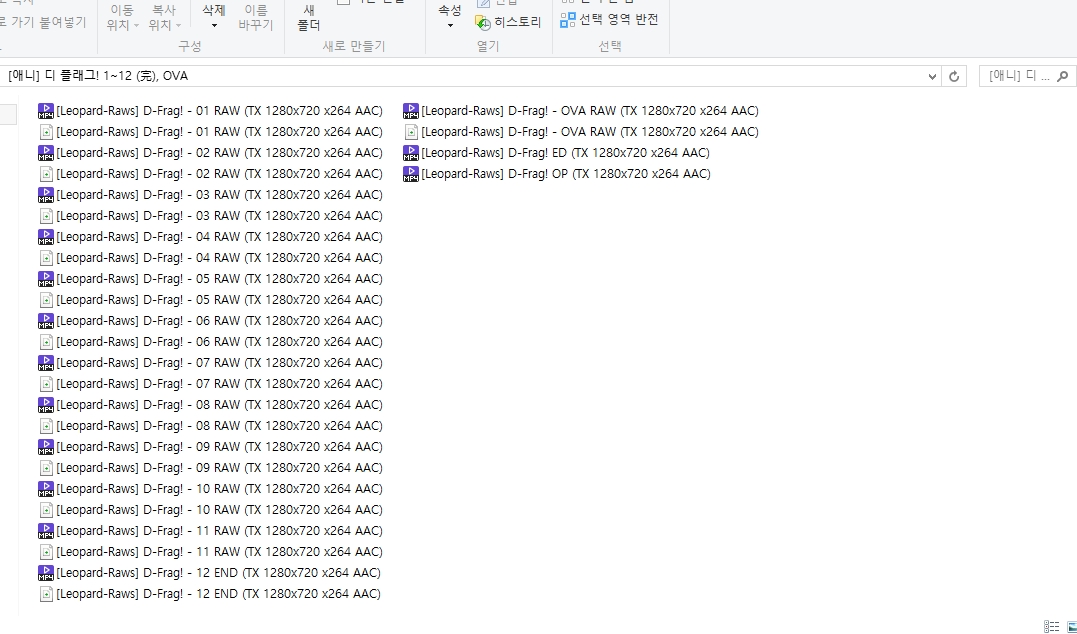Select the MP4 video icon for D-Frag! - 09 RAW

tap(46, 447)
